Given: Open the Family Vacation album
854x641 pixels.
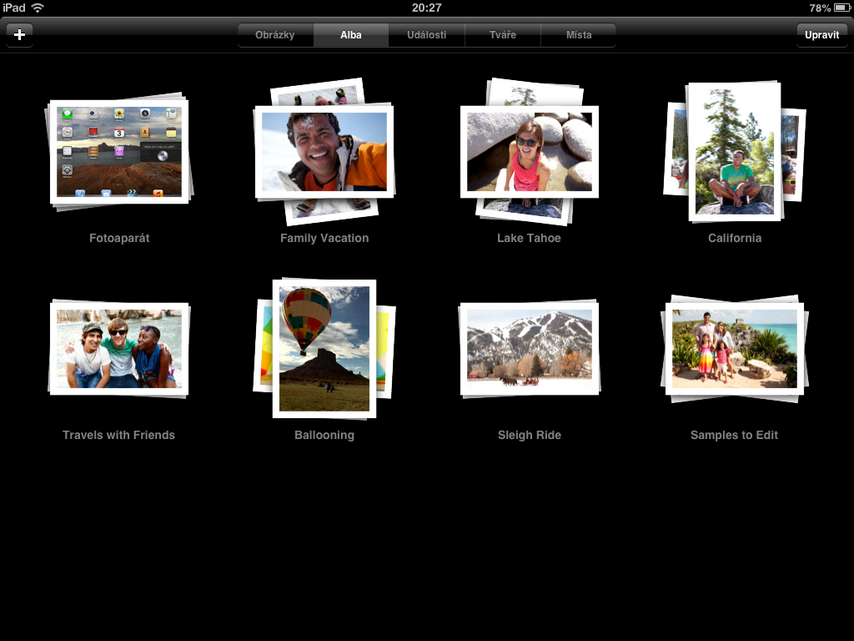Looking at the screenshot, I should pyautogui.click(x=324, y=150).
